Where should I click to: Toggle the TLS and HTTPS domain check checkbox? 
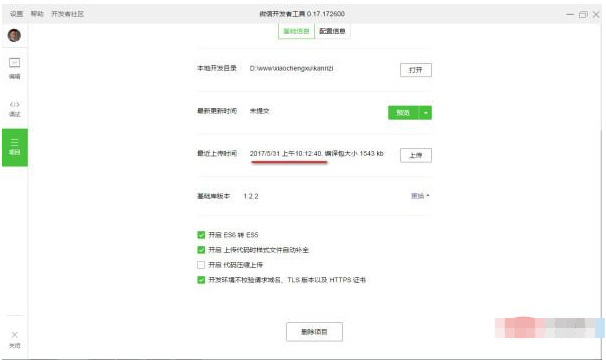201,279
